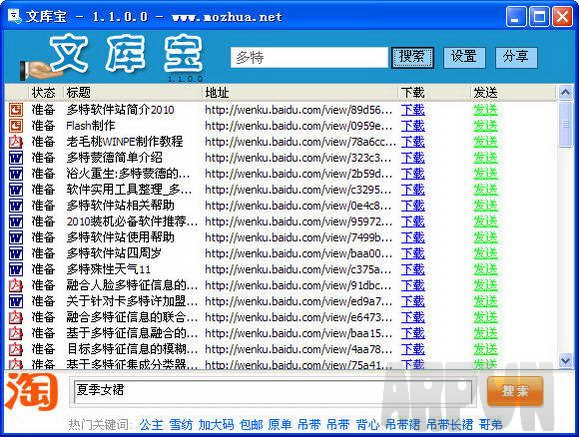Click the PowerPoint icon beside Flash制作
The width and height of the screenshot is (579, 437).
pyautogui.click(x=16, y=126)
